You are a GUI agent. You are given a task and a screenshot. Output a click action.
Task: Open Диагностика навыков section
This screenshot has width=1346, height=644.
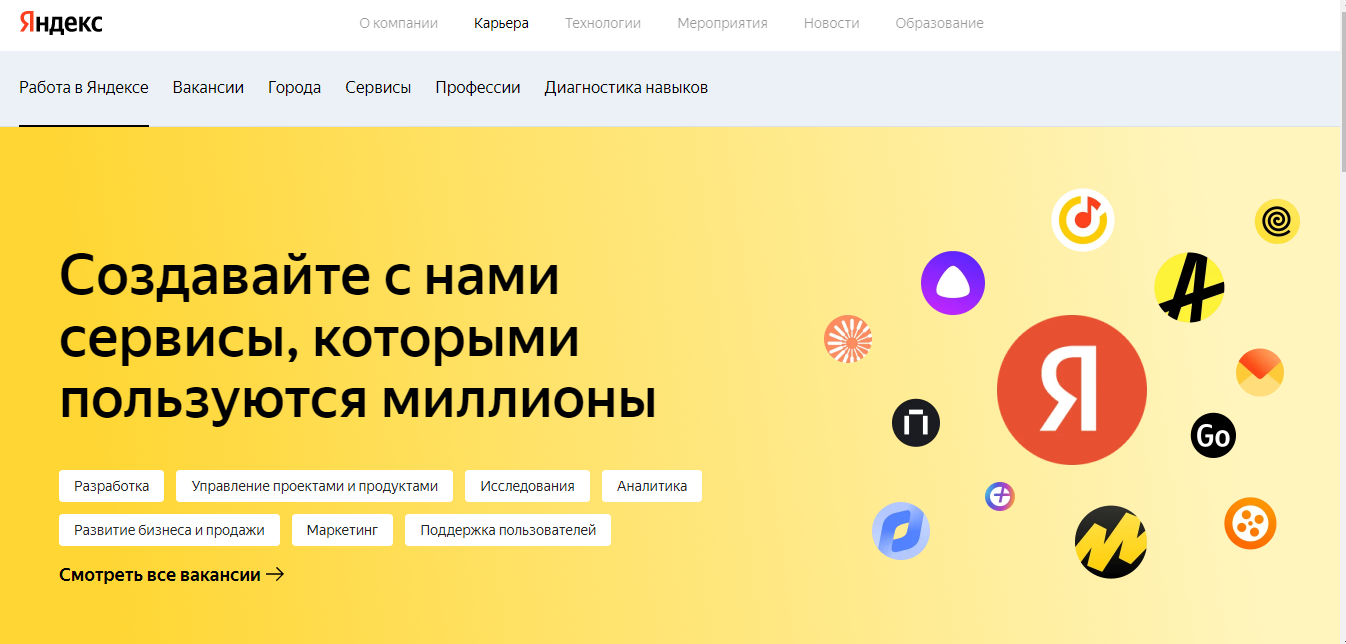click(625, 88)
